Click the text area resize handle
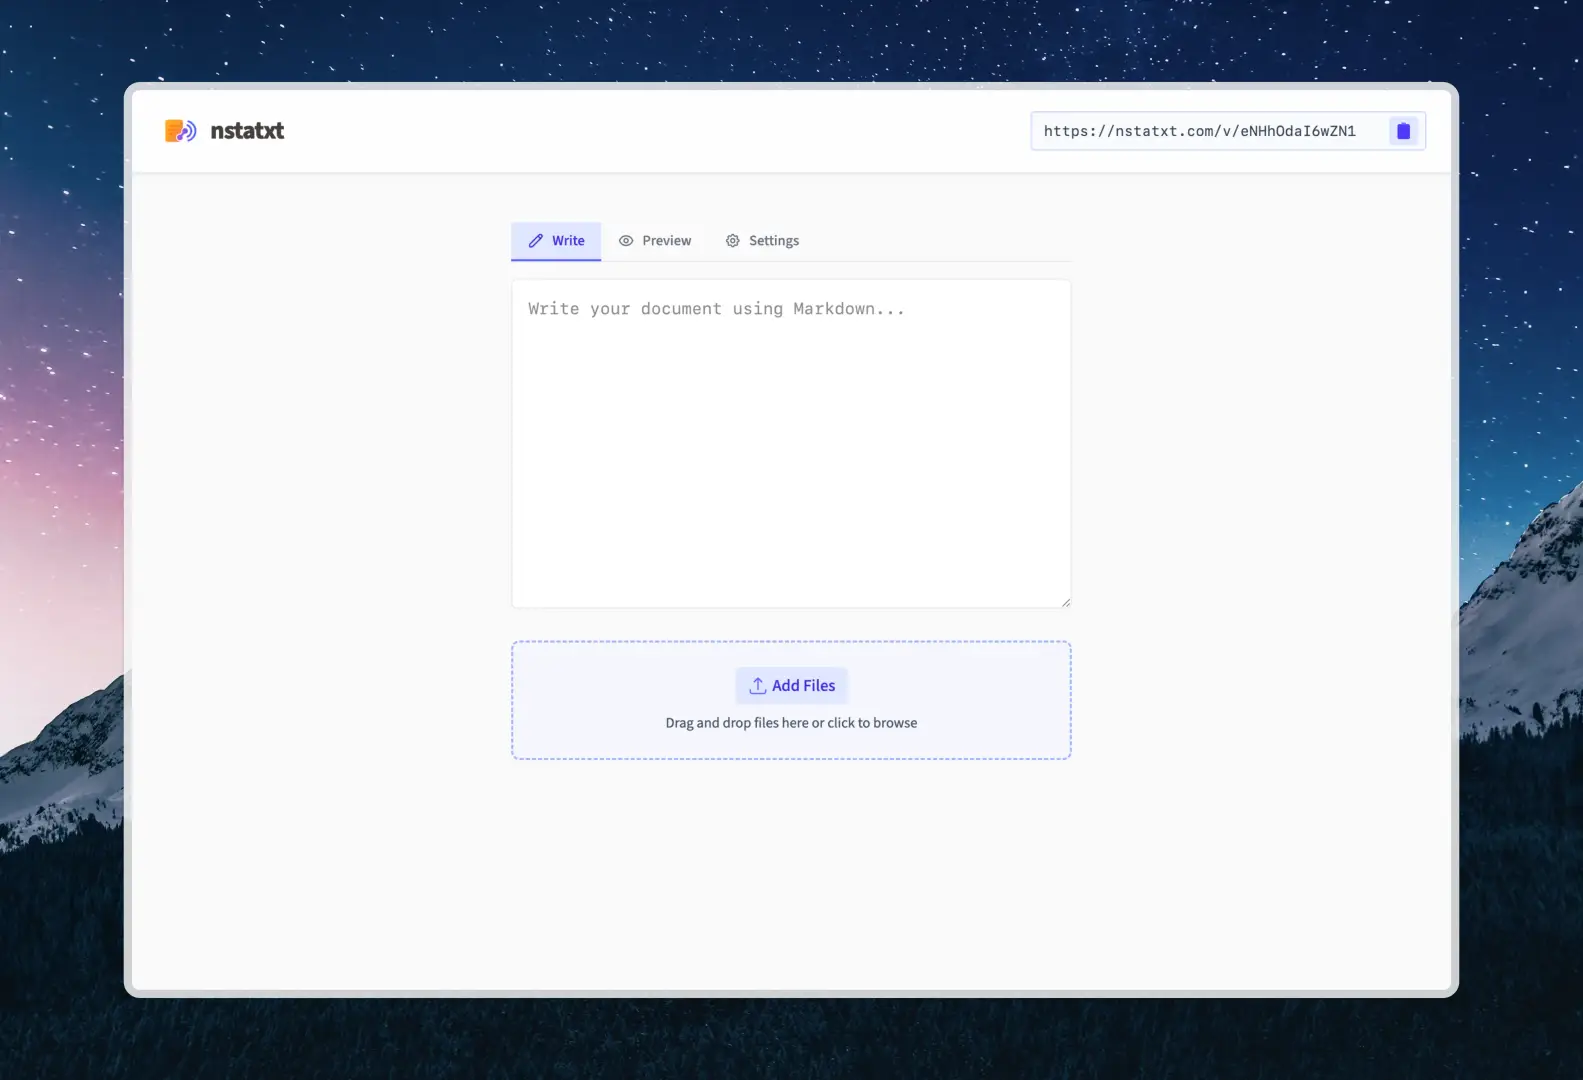Screen dimensions: 1583x1080 pyautogui.click(x=1066, y=602)
